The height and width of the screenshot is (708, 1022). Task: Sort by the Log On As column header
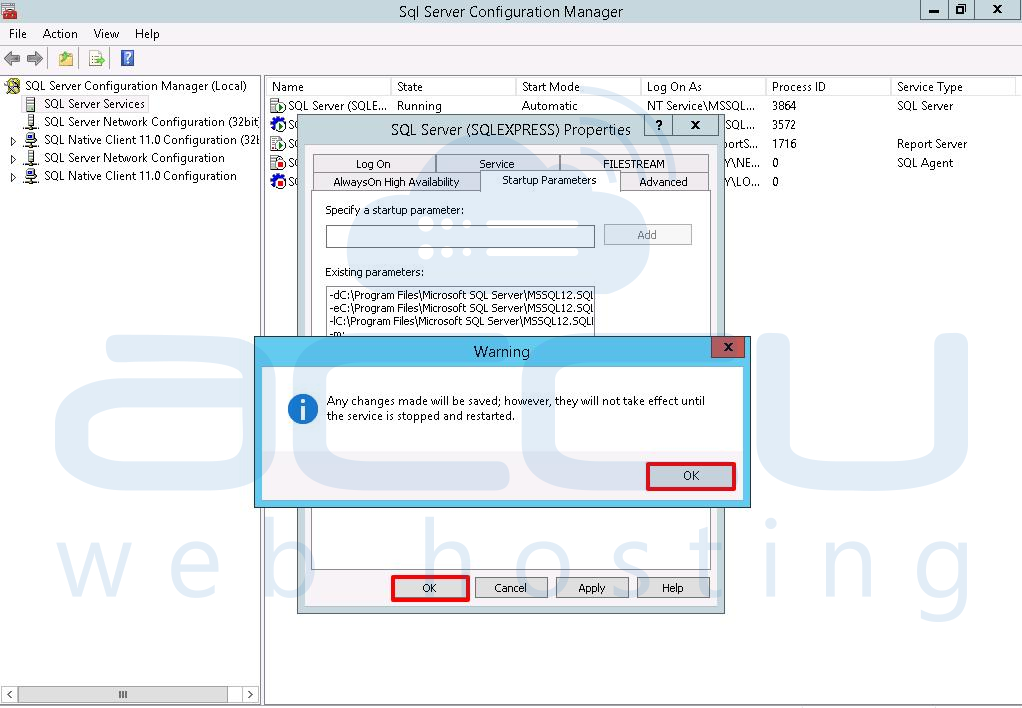(704, 87)
